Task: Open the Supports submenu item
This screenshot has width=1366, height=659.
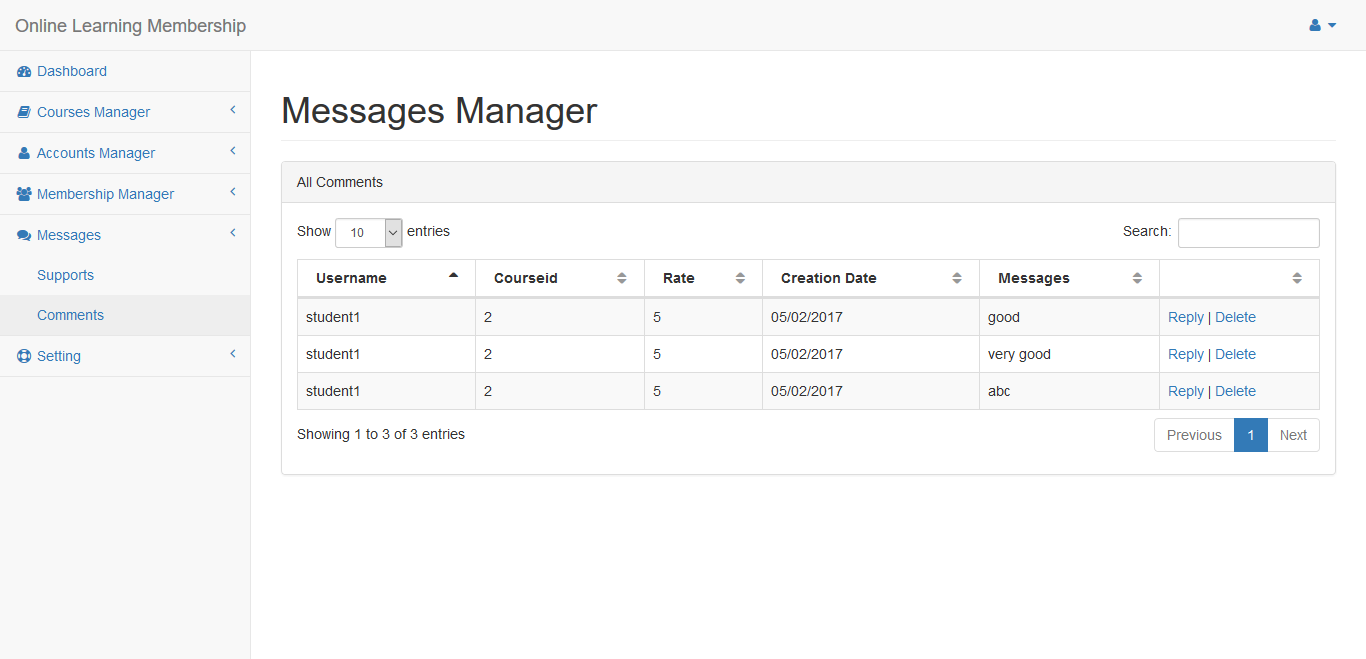Action: pyautogui.click(x=65, y=275)
